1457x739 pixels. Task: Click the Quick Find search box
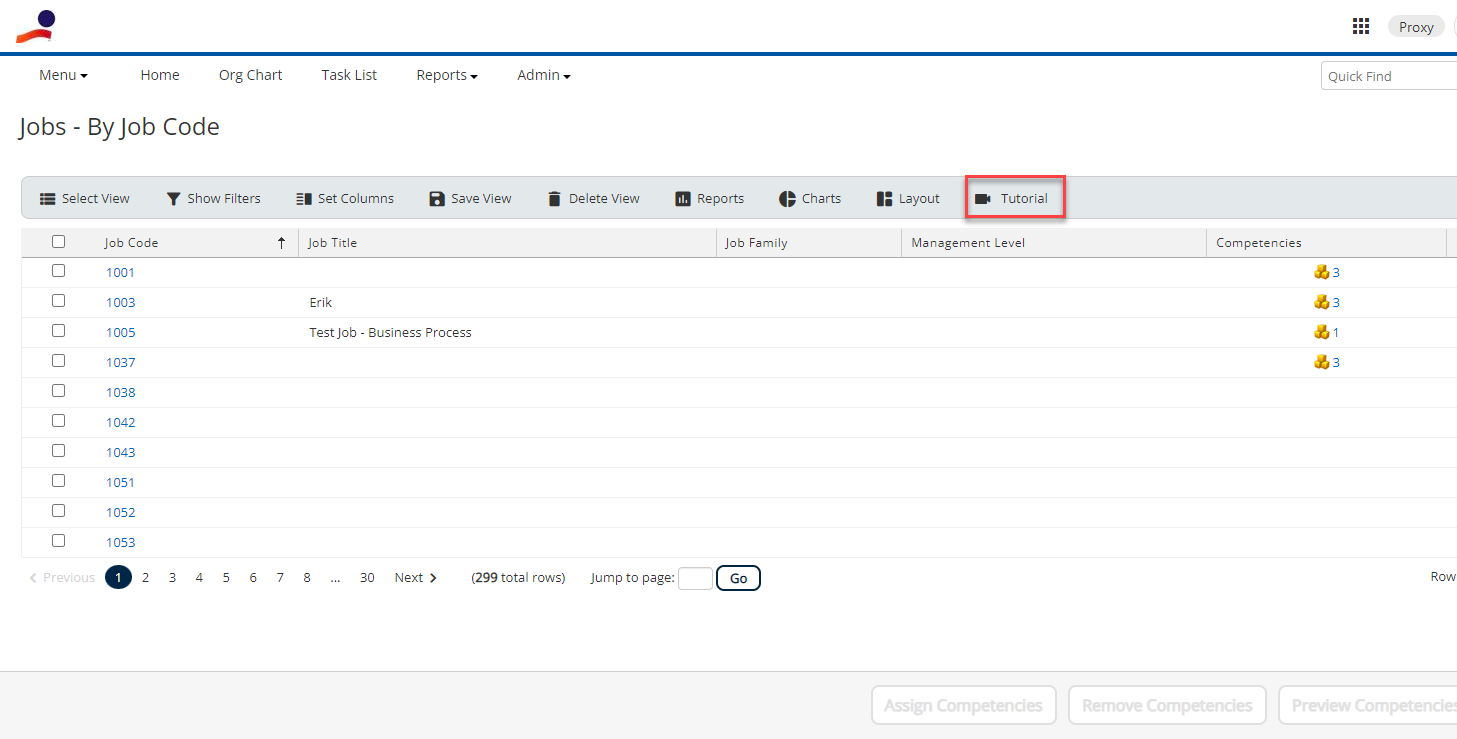1389,76
